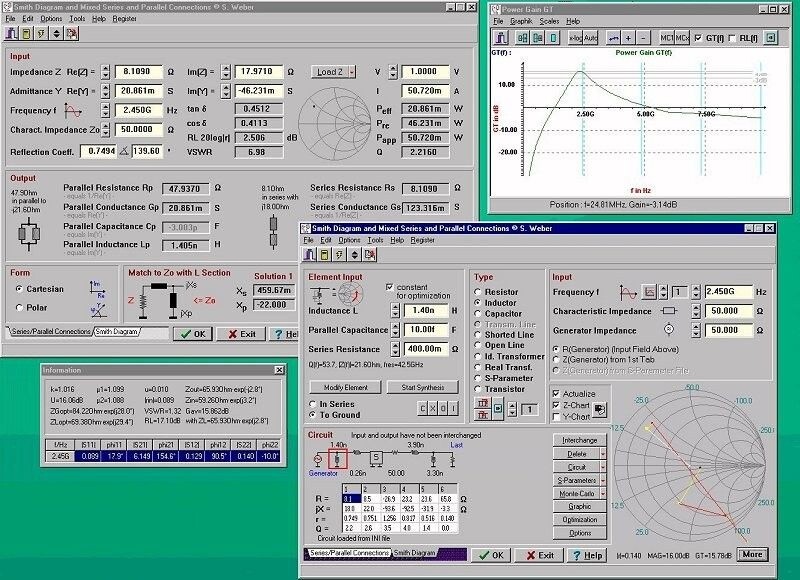This screenshot has height=580, width=800.
Task: Click the MC1 button in Power Gain toolbar
Action: click(x=666, y=38)
